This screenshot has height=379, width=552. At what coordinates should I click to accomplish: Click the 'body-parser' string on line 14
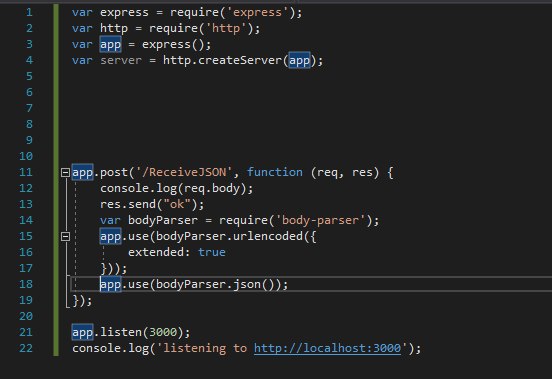pos(320,220)
